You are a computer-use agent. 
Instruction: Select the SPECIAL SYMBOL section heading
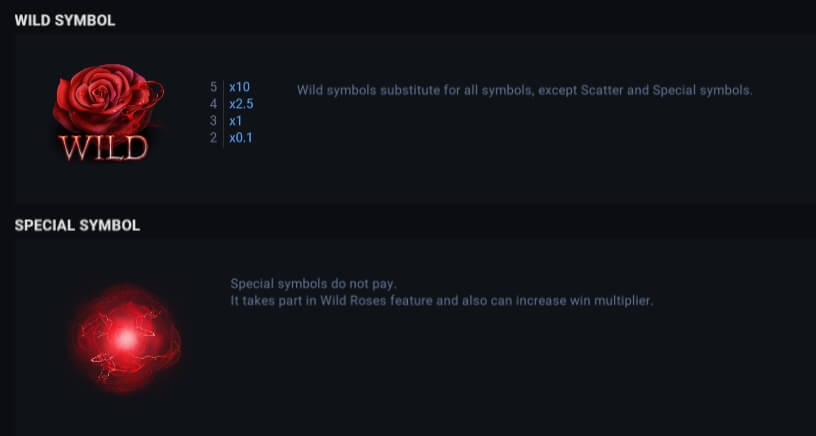tap(78, 225)
